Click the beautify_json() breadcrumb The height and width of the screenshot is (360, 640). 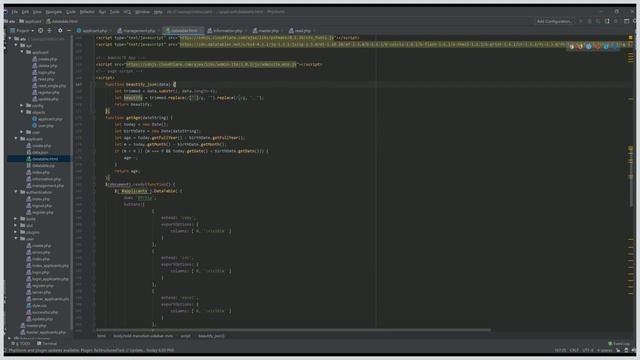(x=211, y=336)
